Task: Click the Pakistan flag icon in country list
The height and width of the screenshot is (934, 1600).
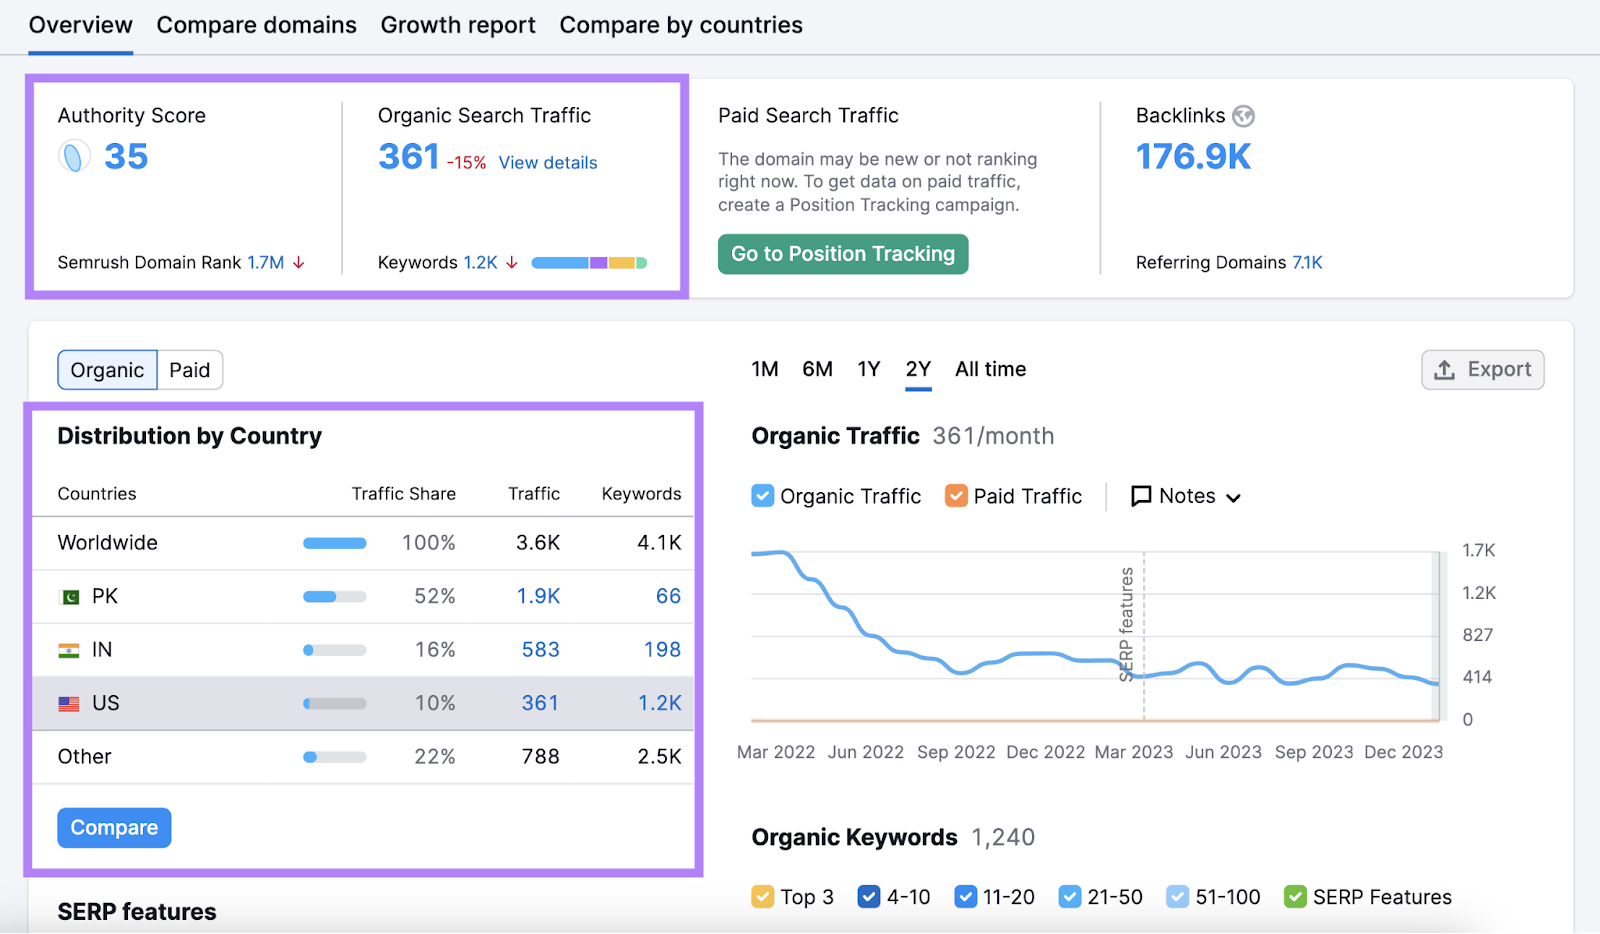Action: click(69, 595)
